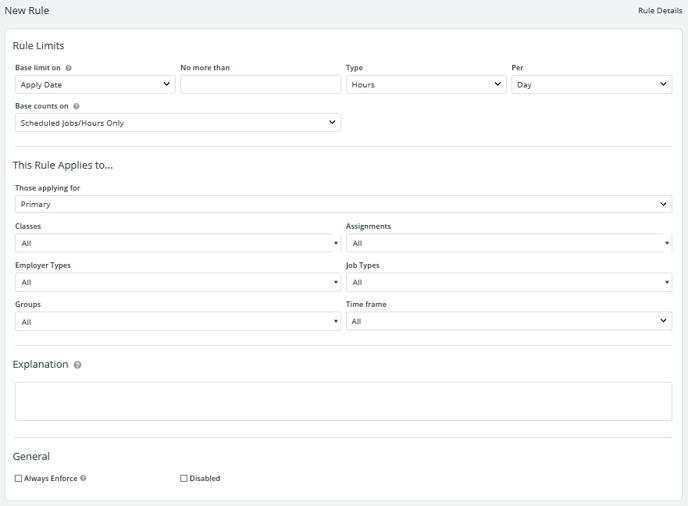Image resolution: width=688 pixels, height=506 pixels.
Task: Click help icon beside Base counts on
Action: tap(77, 106)
